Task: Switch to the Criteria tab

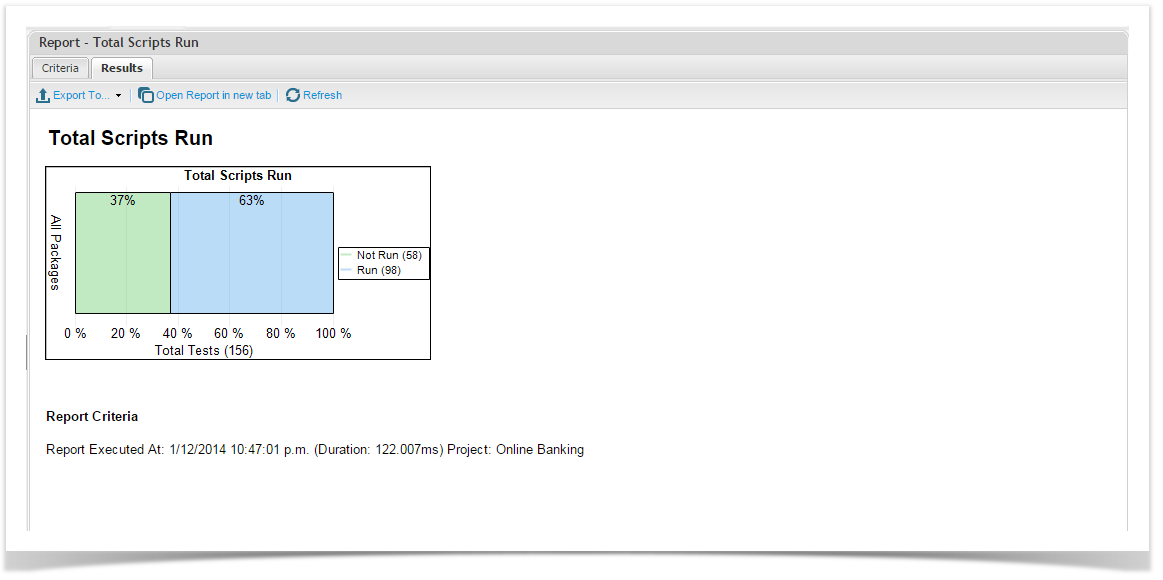Action: [60, 68]
